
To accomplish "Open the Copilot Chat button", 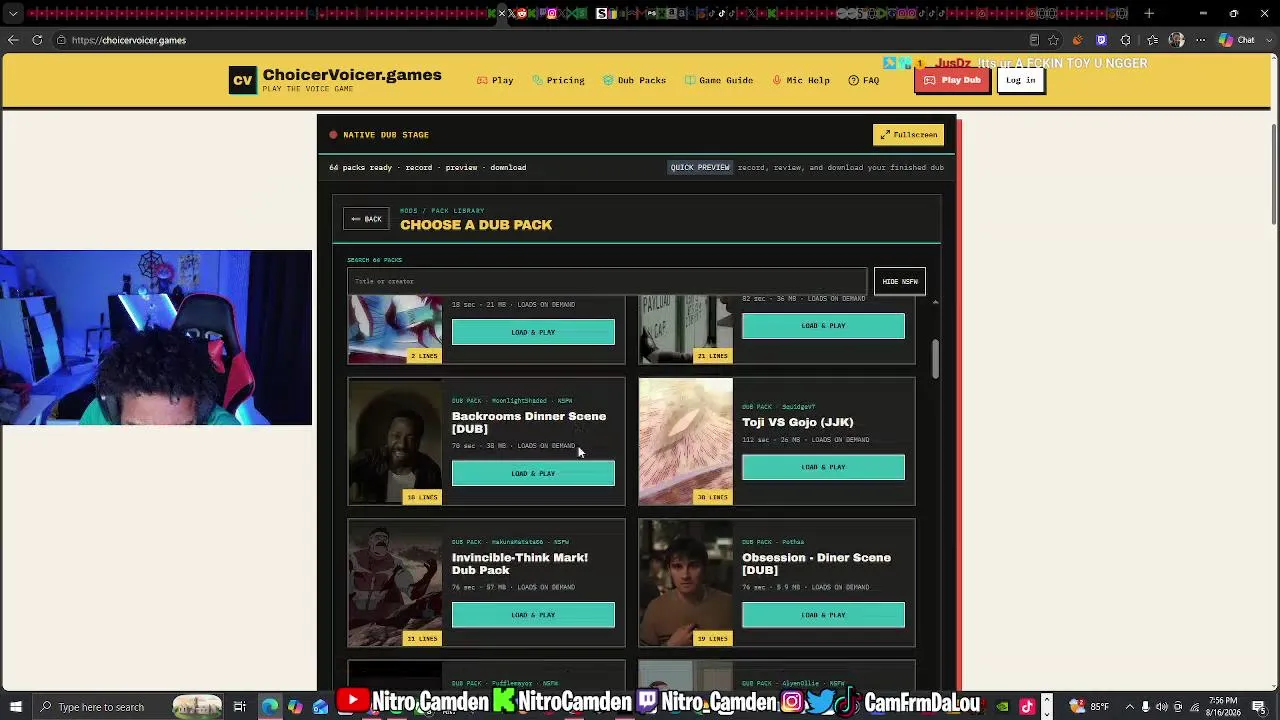I will pyautogui.click(x=1238, y=41).
